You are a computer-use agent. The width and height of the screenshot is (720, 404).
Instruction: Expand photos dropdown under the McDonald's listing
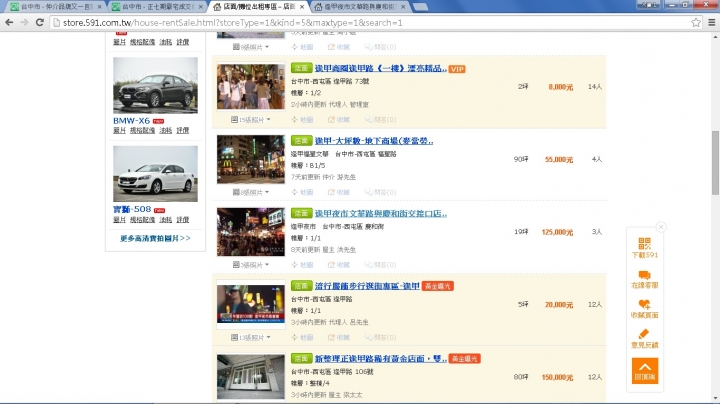tap(251, 192)
